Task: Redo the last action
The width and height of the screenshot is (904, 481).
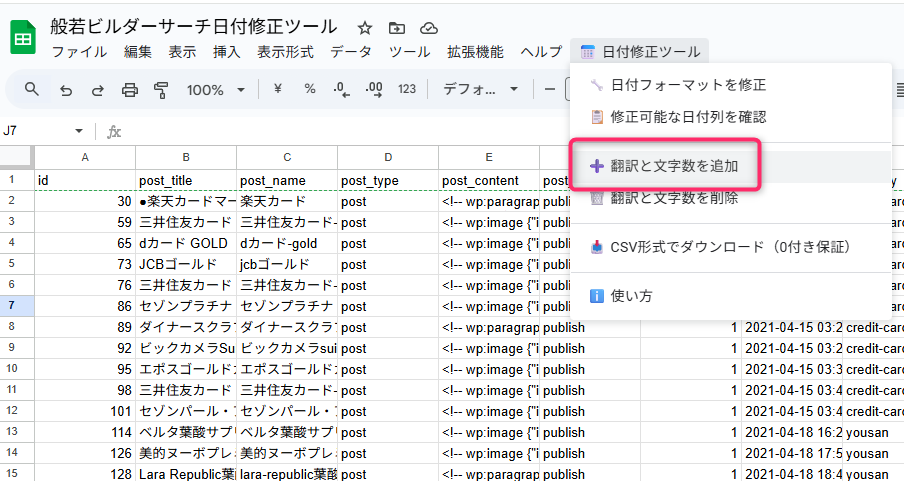Action: [x=98, y=90]
